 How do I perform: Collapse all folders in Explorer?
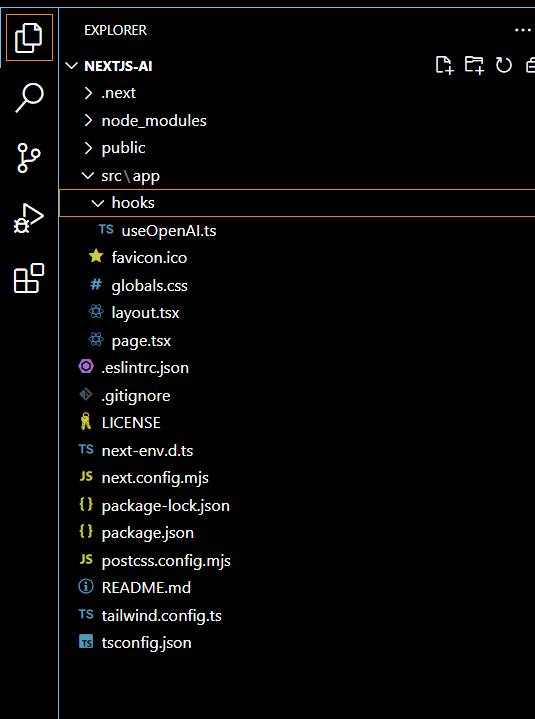[x=530, y=65]
